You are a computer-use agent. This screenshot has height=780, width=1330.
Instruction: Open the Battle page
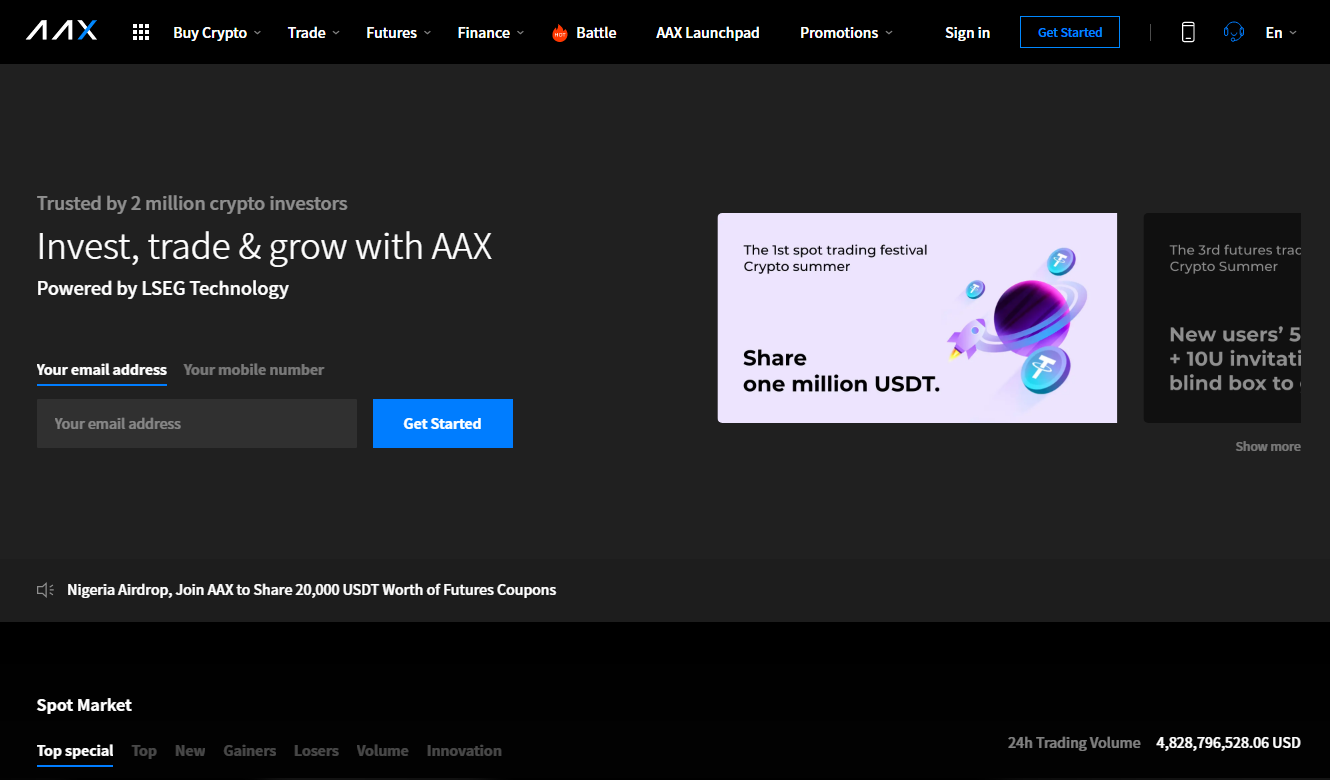click(x=596, y=33)
